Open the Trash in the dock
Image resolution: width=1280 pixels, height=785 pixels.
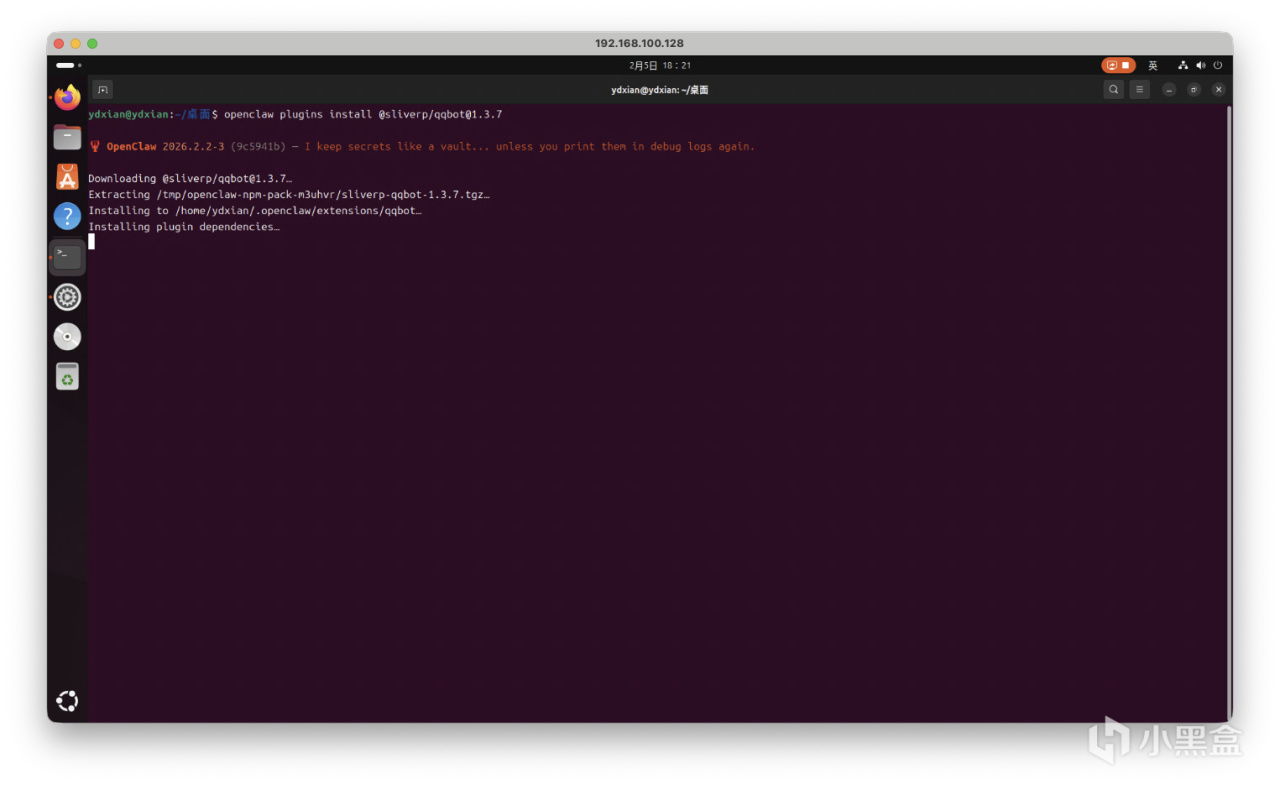click(x=67, y=377)
